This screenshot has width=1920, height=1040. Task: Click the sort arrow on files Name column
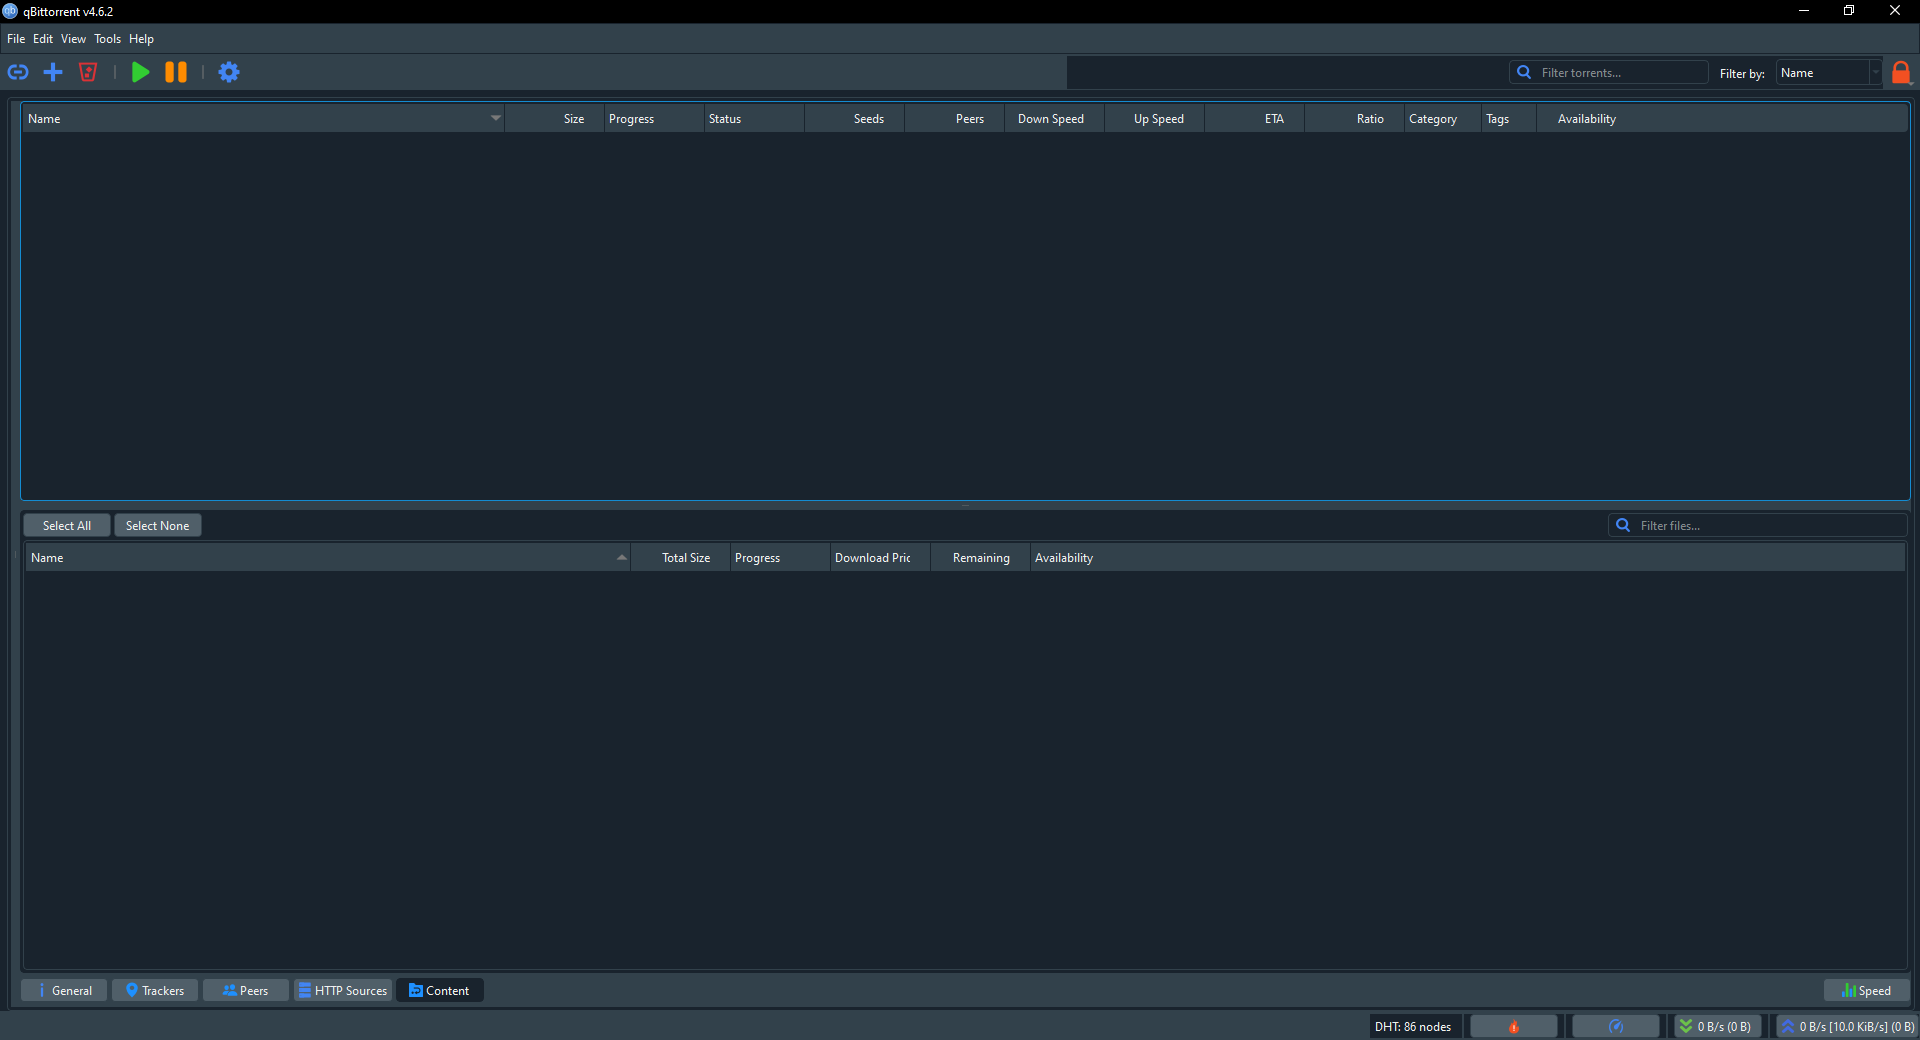tap(621, 557)
